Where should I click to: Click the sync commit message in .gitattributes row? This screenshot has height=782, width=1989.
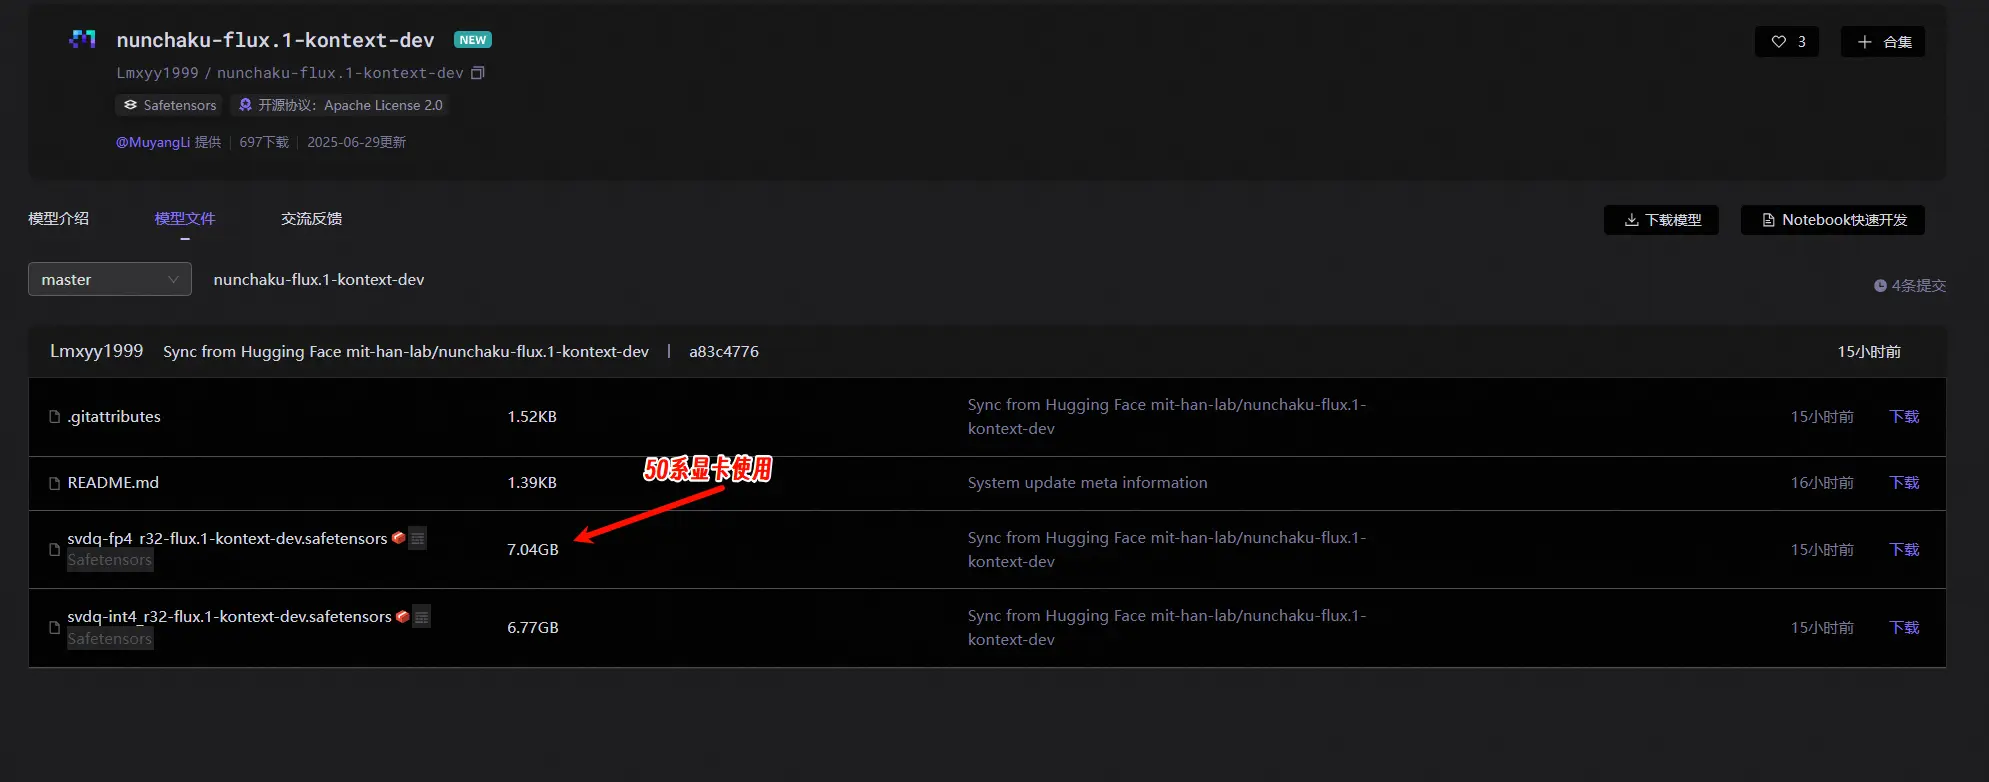coord(1167,417)
